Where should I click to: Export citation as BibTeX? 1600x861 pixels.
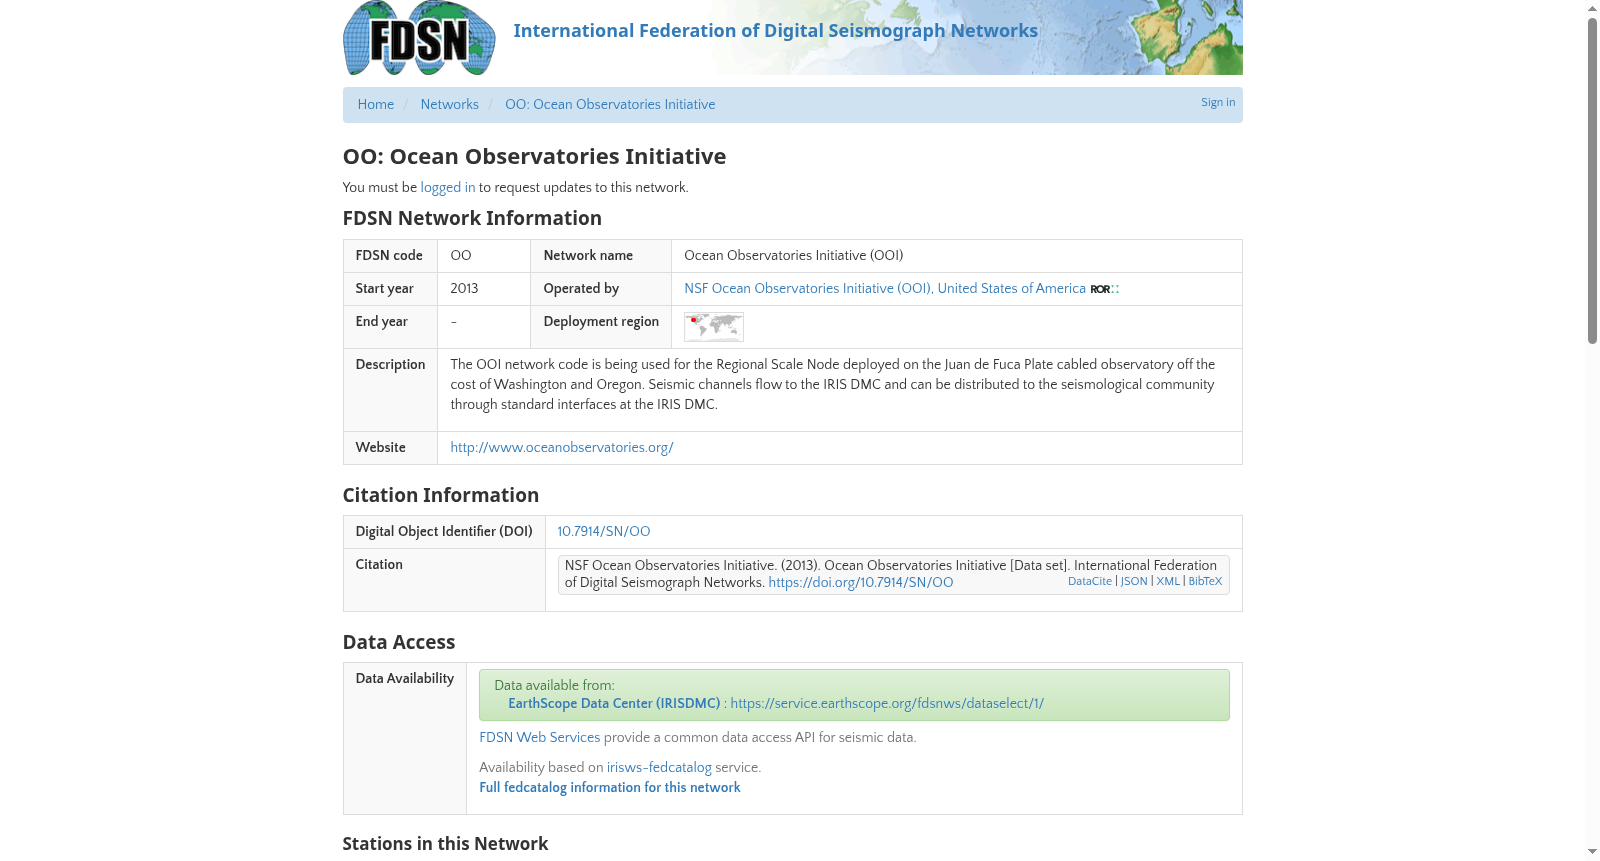(1205, 581)
